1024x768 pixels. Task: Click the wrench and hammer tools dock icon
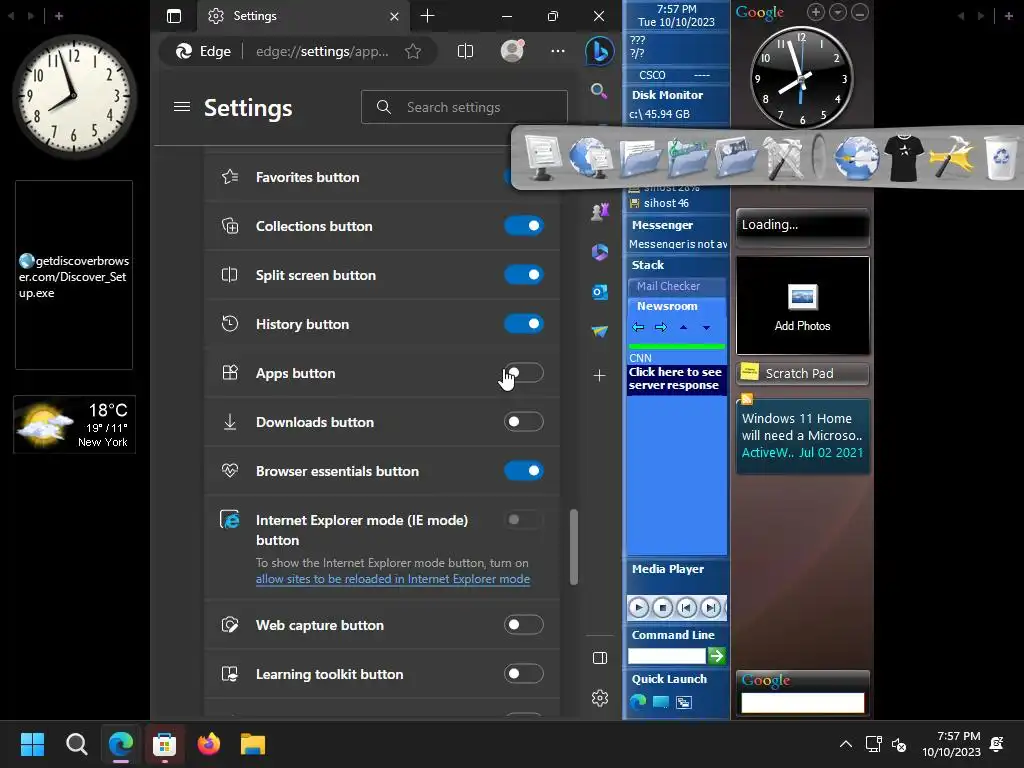[784, 158]
